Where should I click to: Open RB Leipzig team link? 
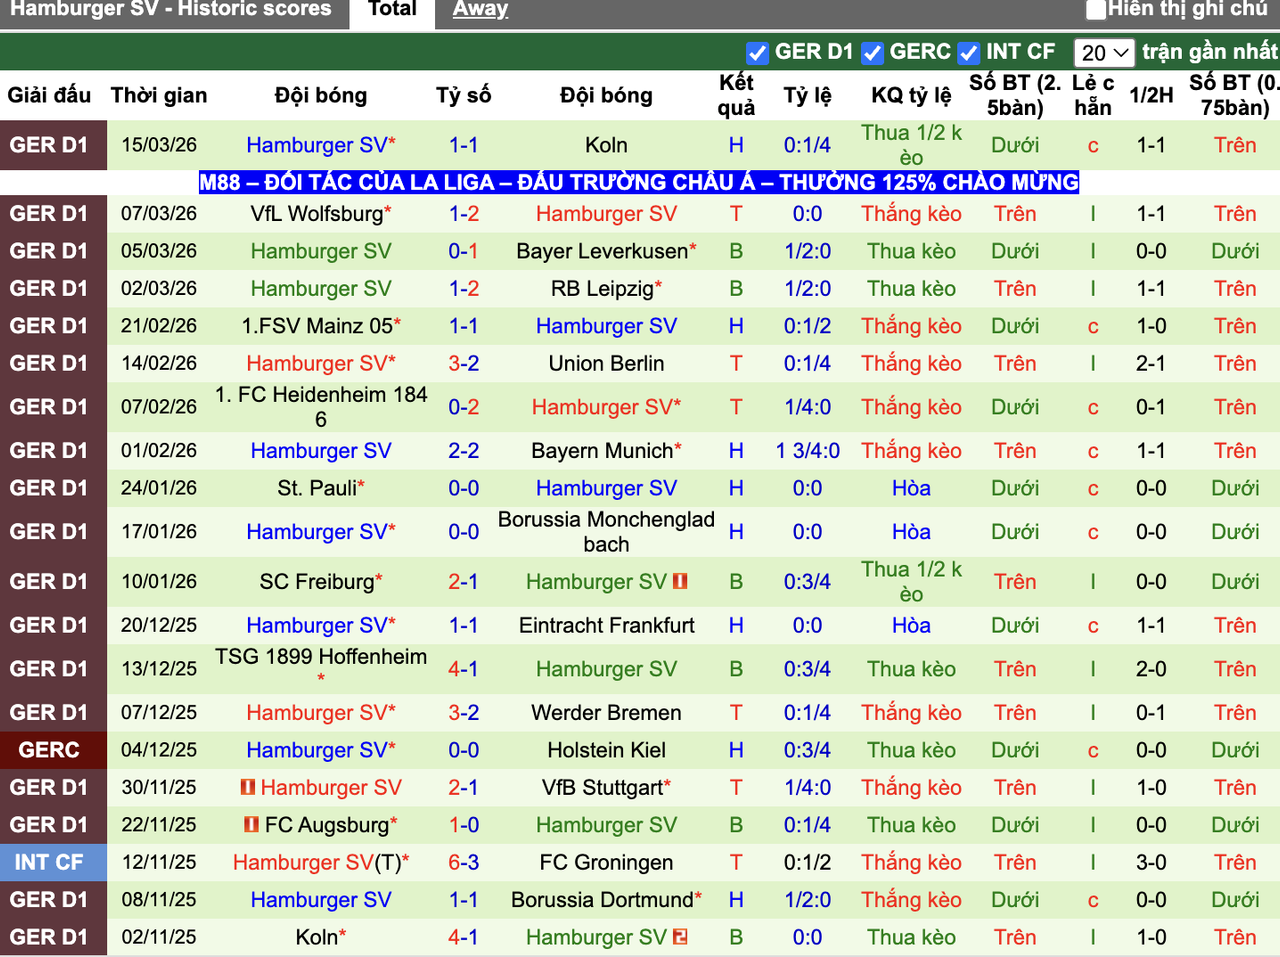pos(603,289)
